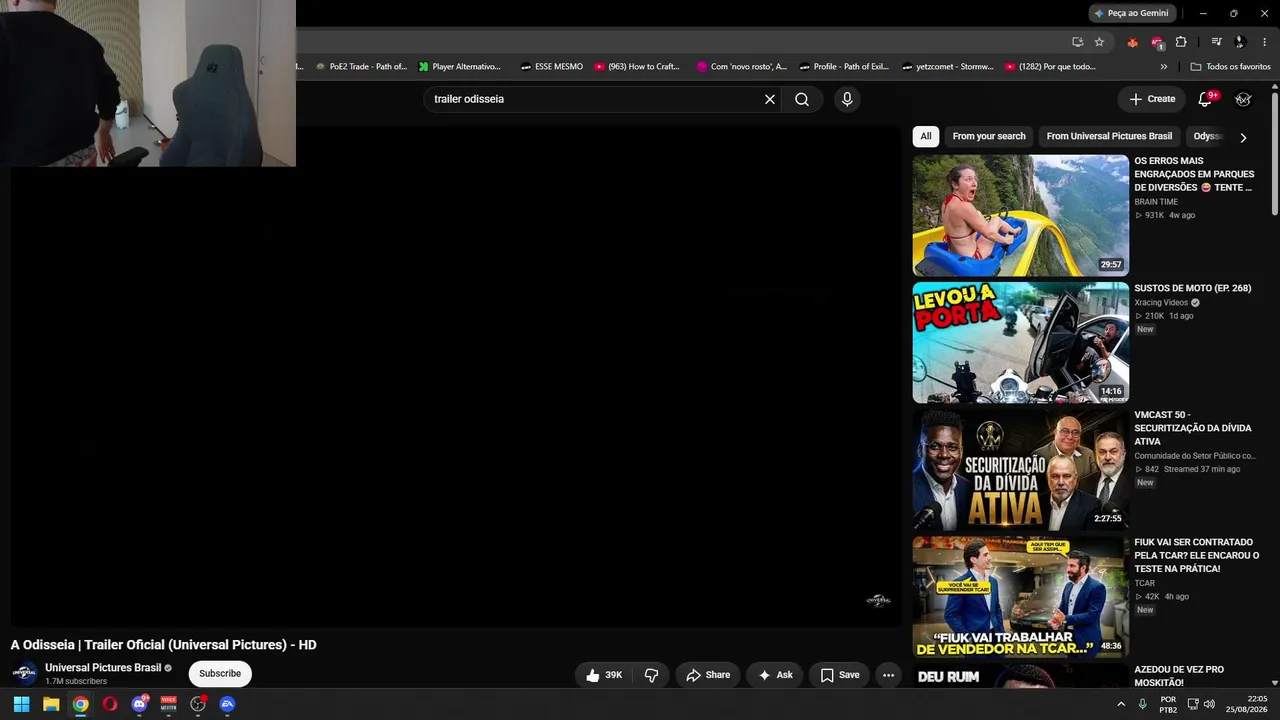Launch Opera from the taskbar
The height and width of the screenshot is (720, 1280).
point(110,704)
